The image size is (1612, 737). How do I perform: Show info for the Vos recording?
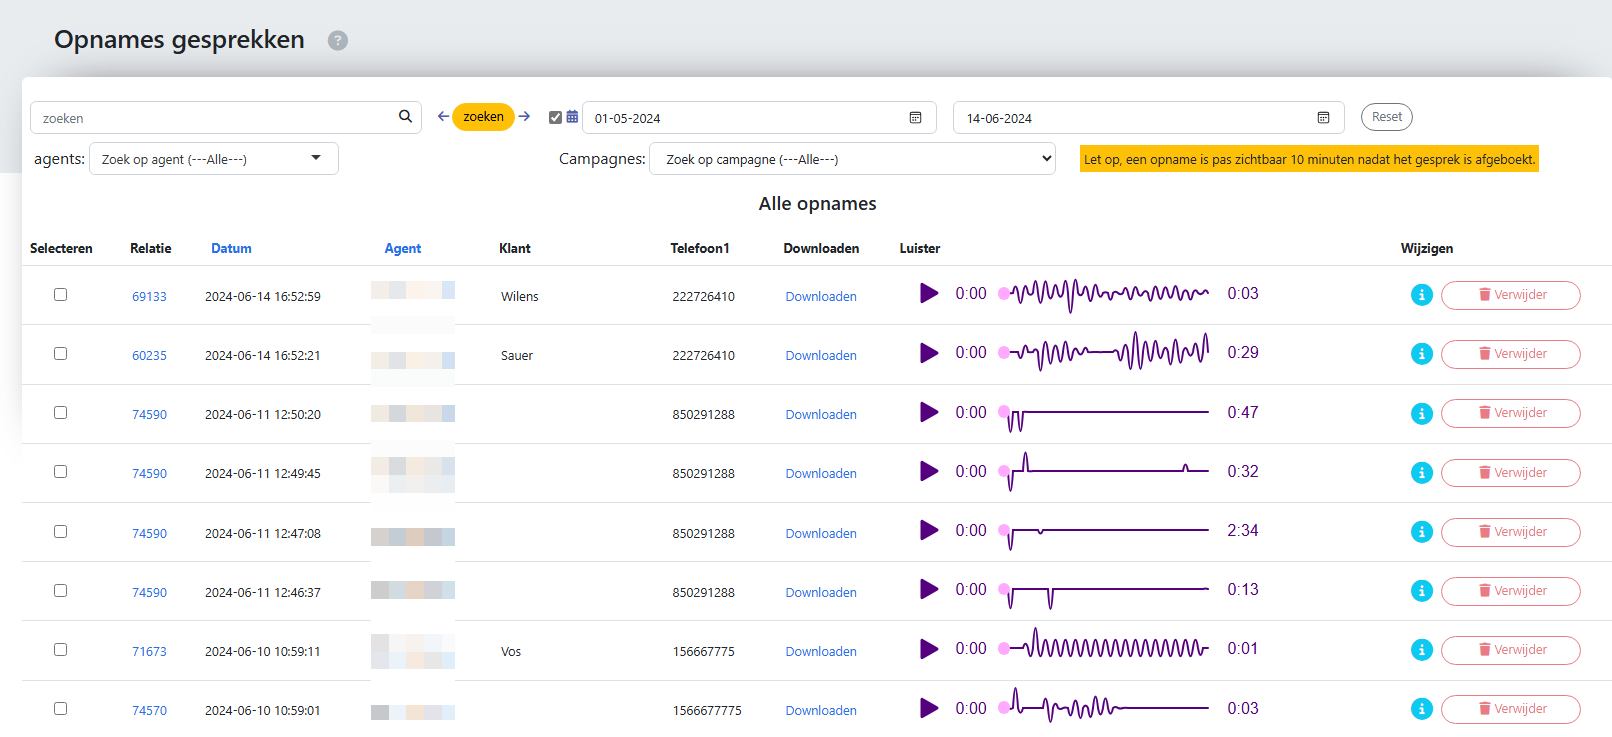pyautogui.click(x=1422, y=650)
